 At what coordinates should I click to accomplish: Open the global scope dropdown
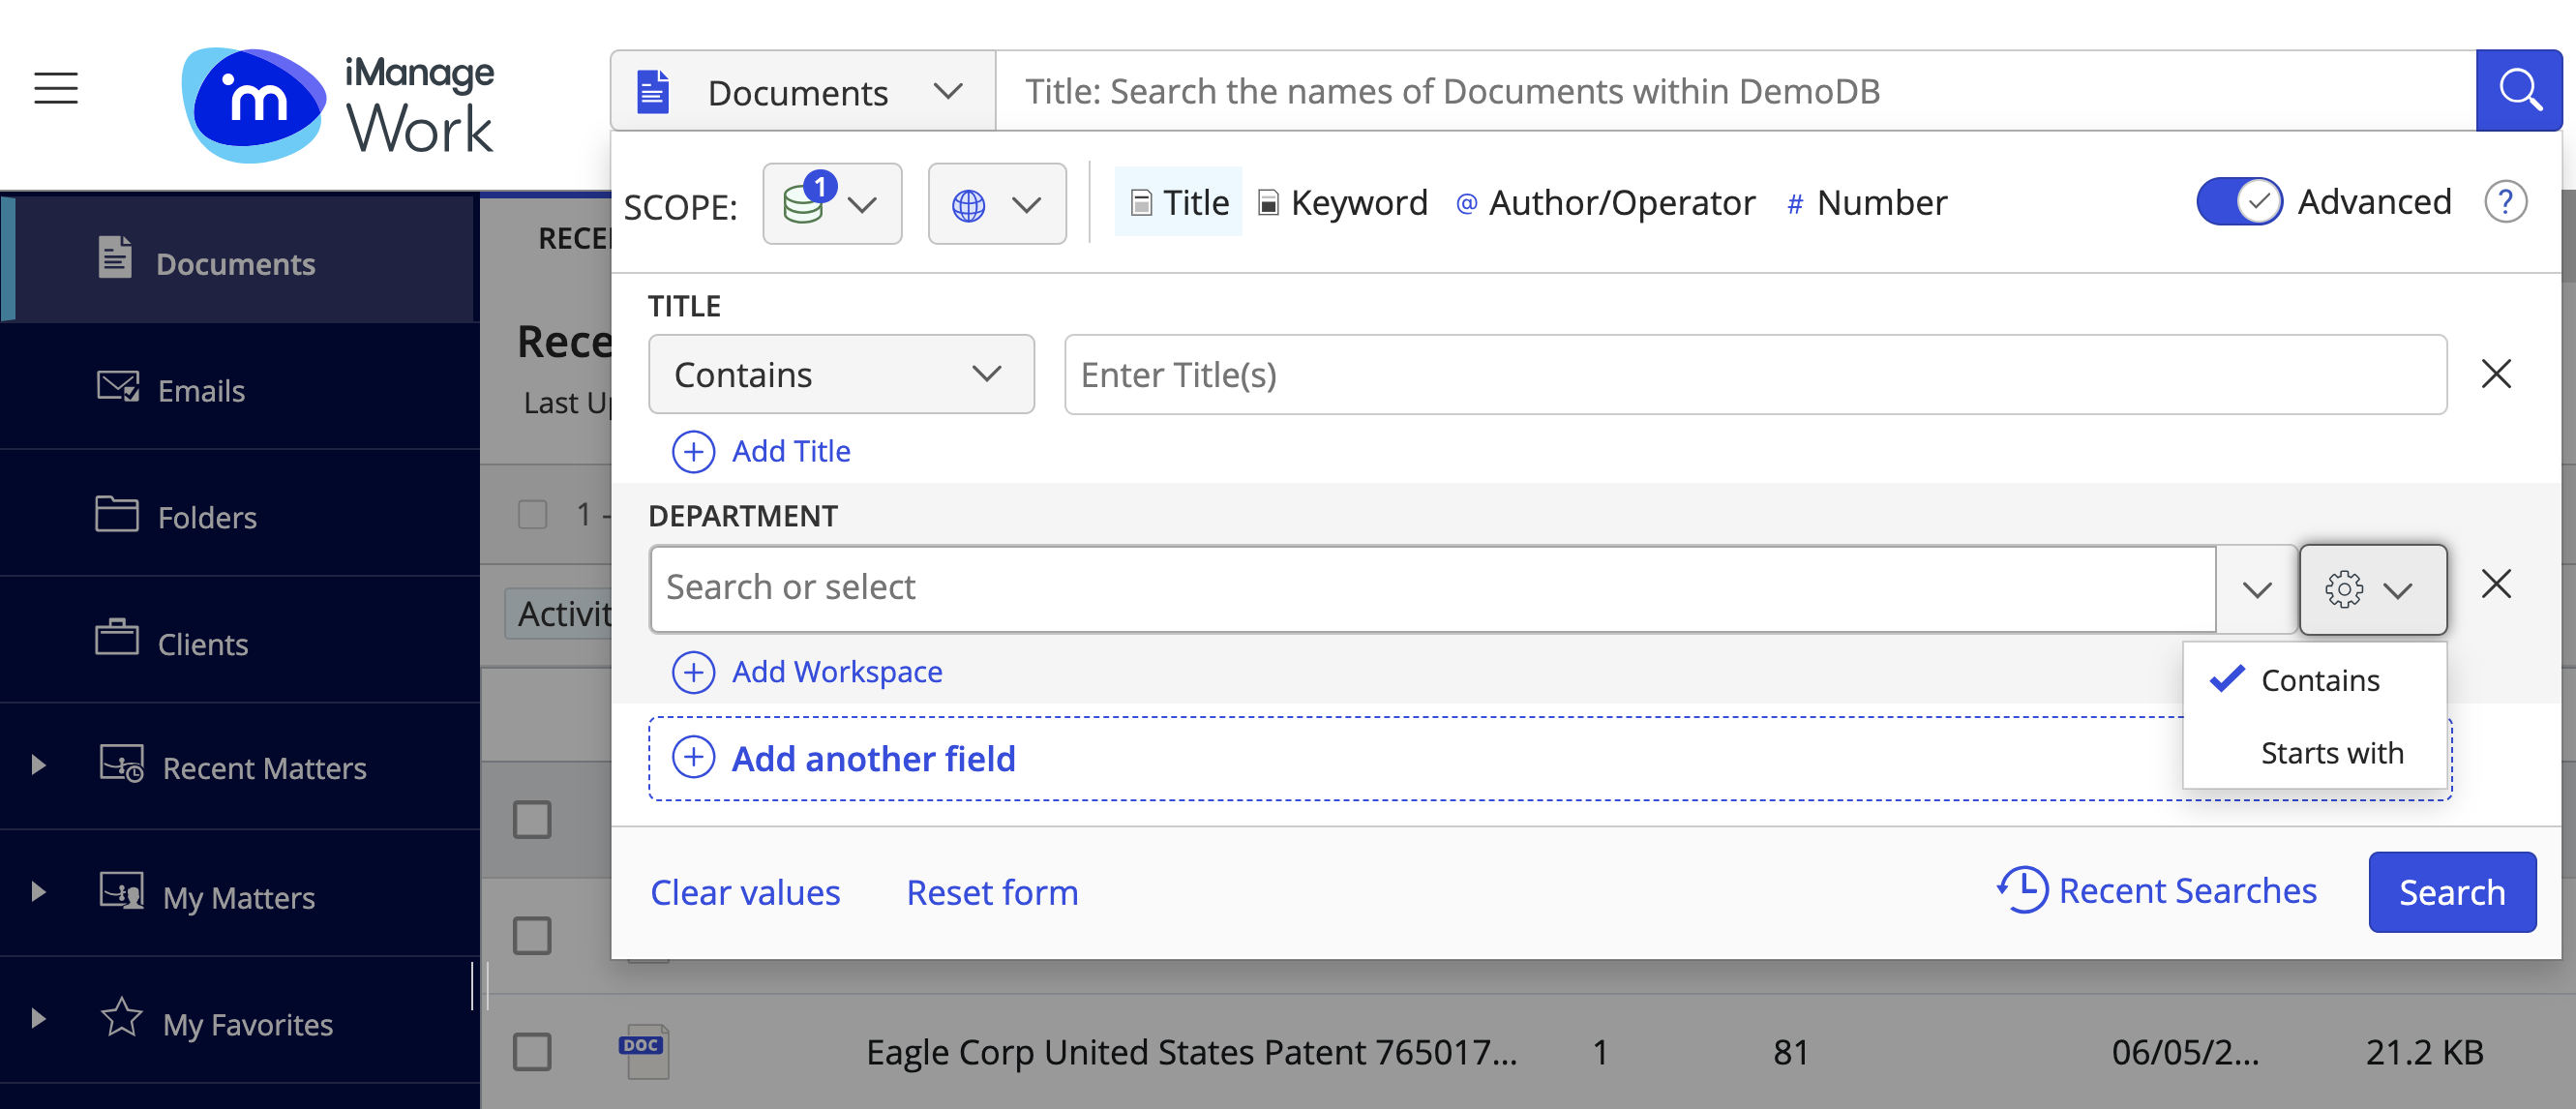(x=997, y=203)
